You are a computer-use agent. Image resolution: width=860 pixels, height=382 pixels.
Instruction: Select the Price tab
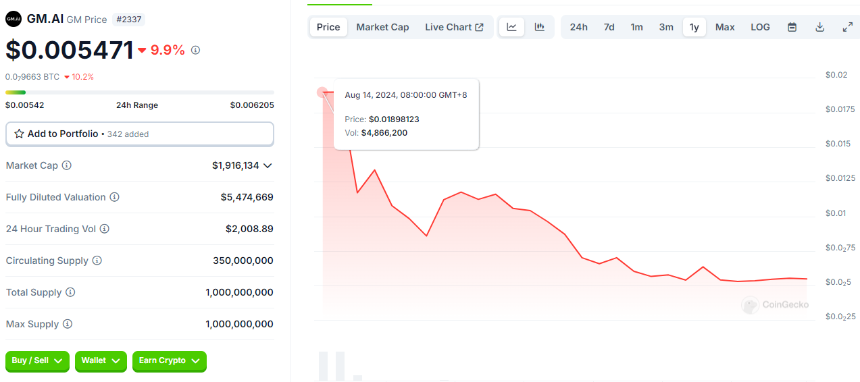coord(329,27)
